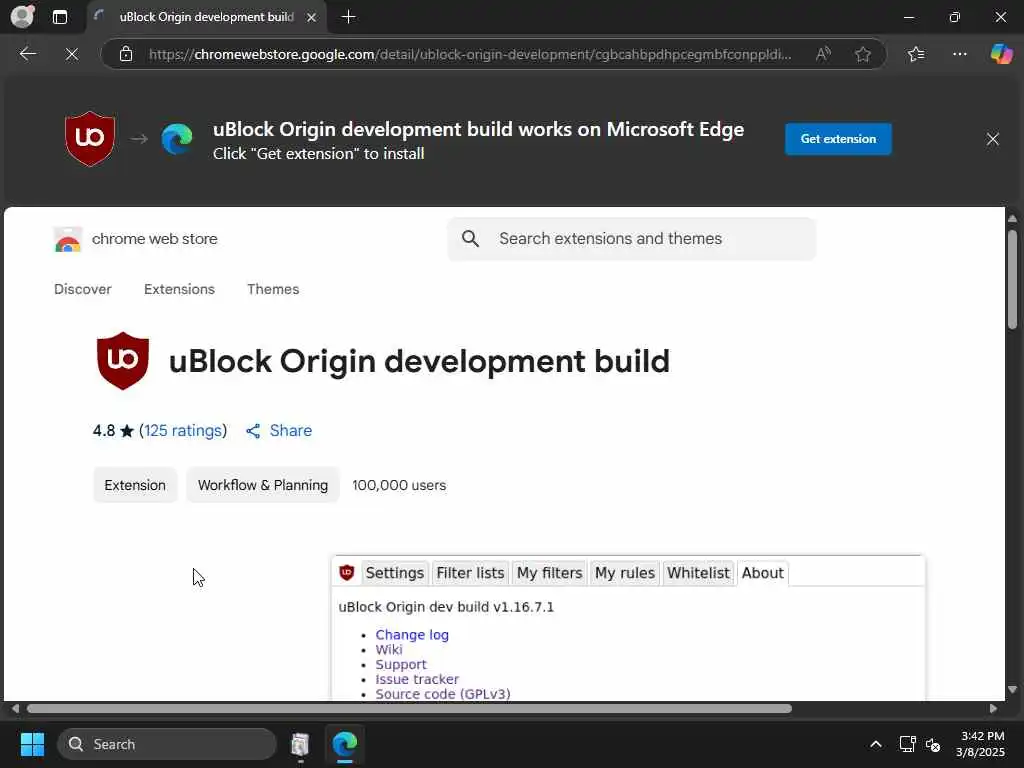Open a new tab with plus button
This screenshot has width=1024, height=768.
point(349,17)
